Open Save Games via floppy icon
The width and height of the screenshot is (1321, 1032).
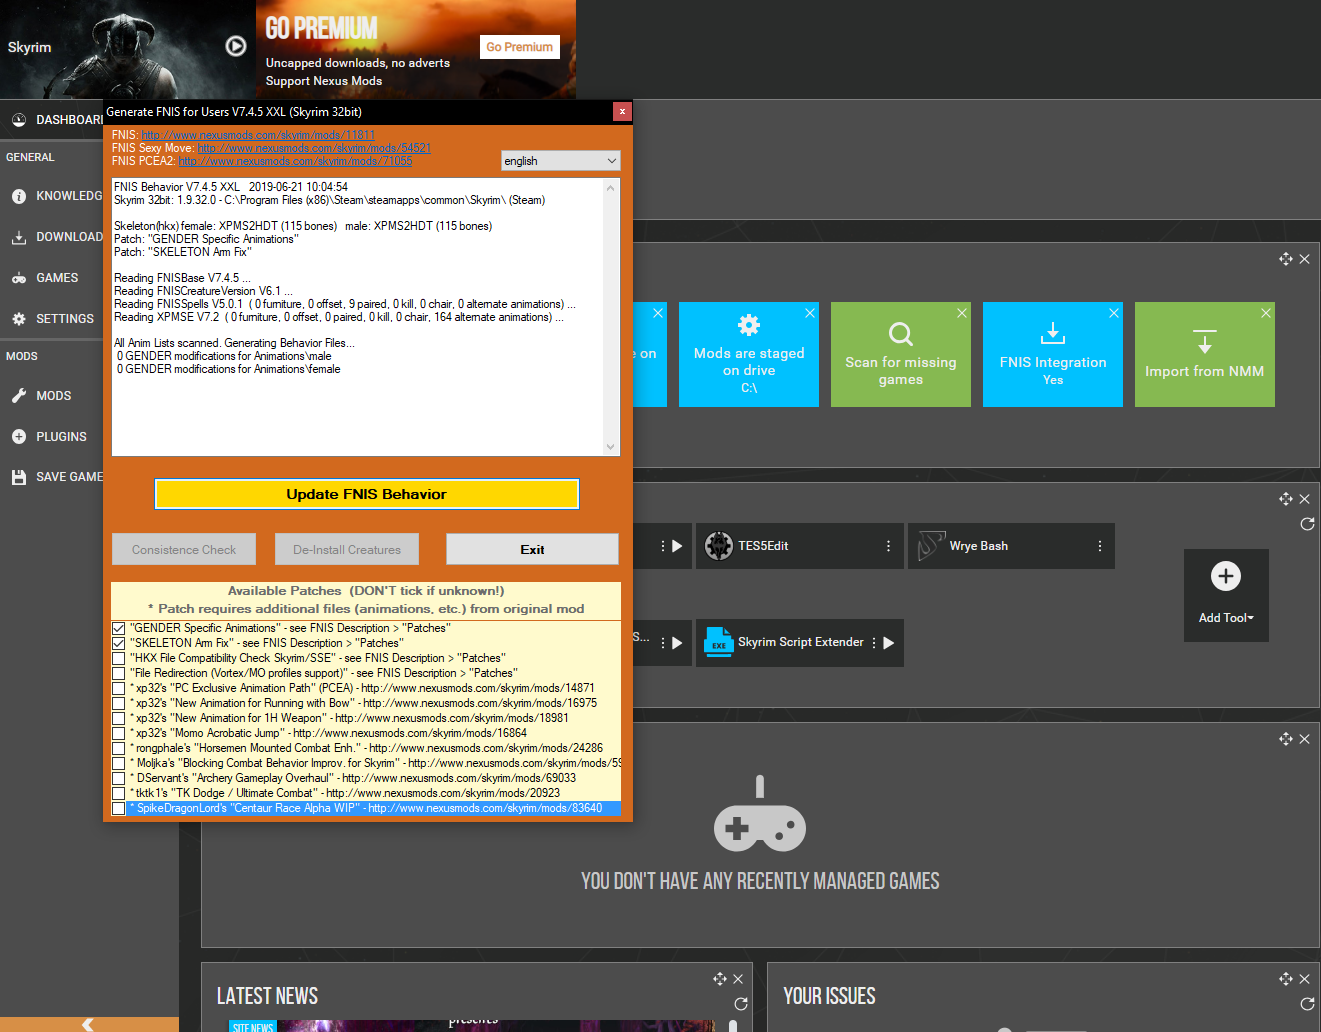click(x=19, y=478)
